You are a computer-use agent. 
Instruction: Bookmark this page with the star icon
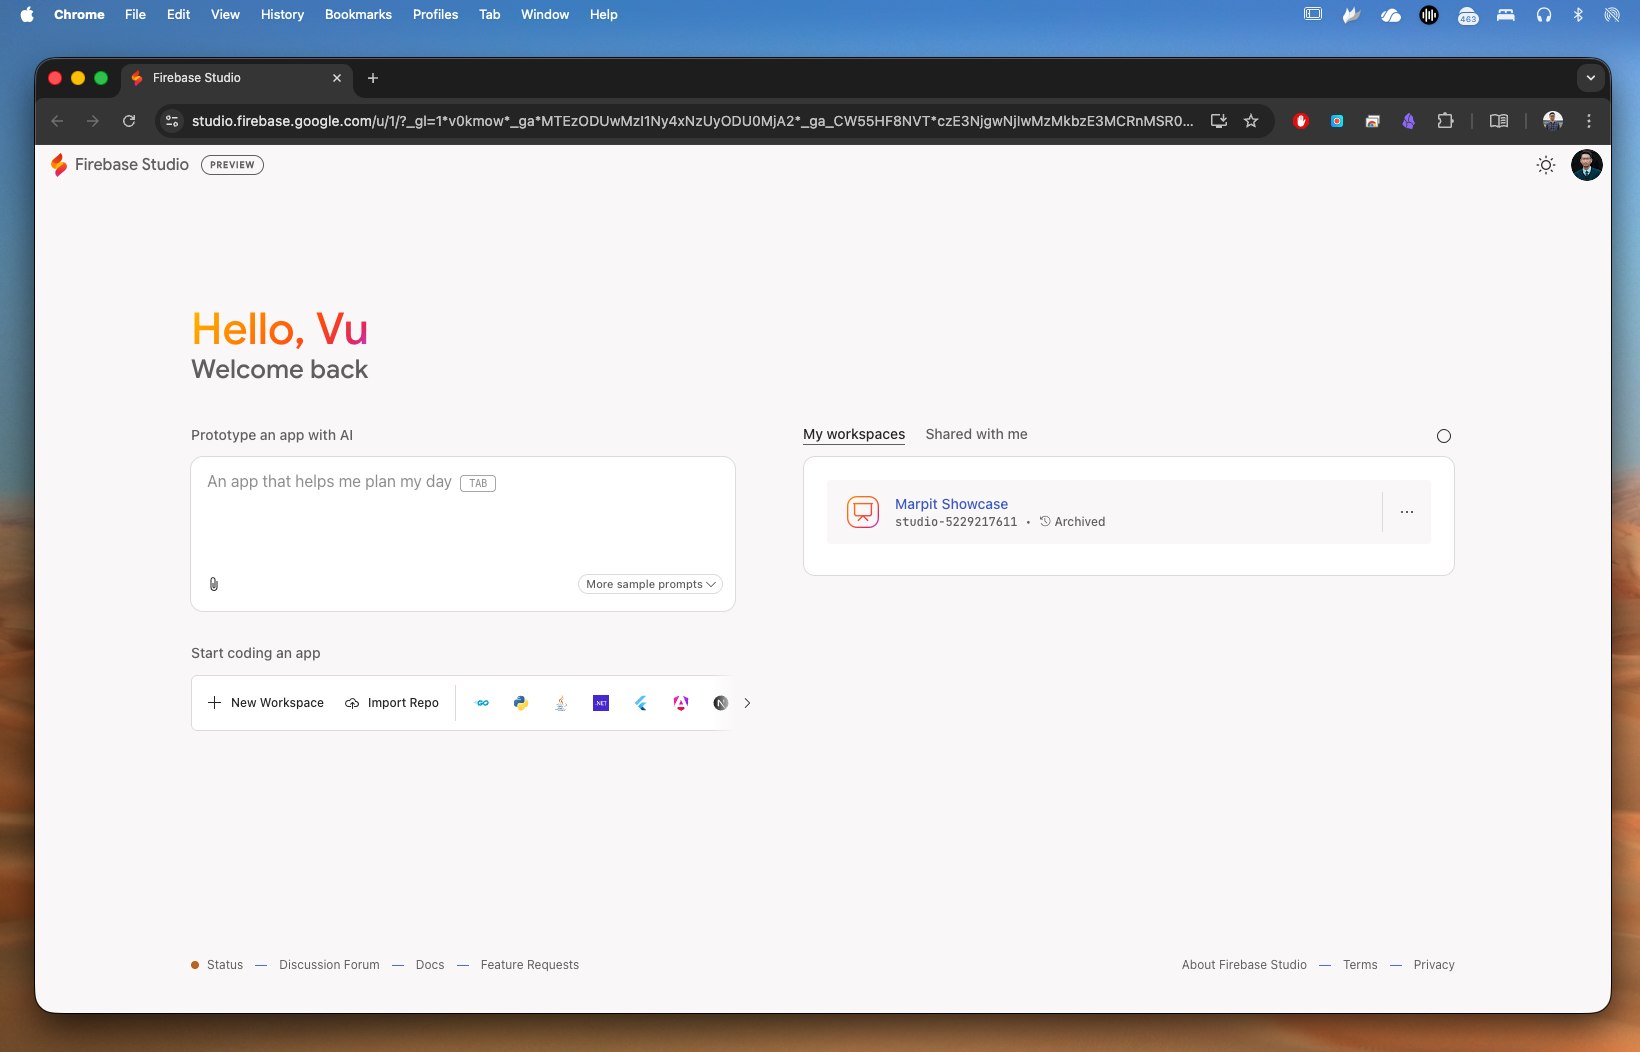(1251, 121)
